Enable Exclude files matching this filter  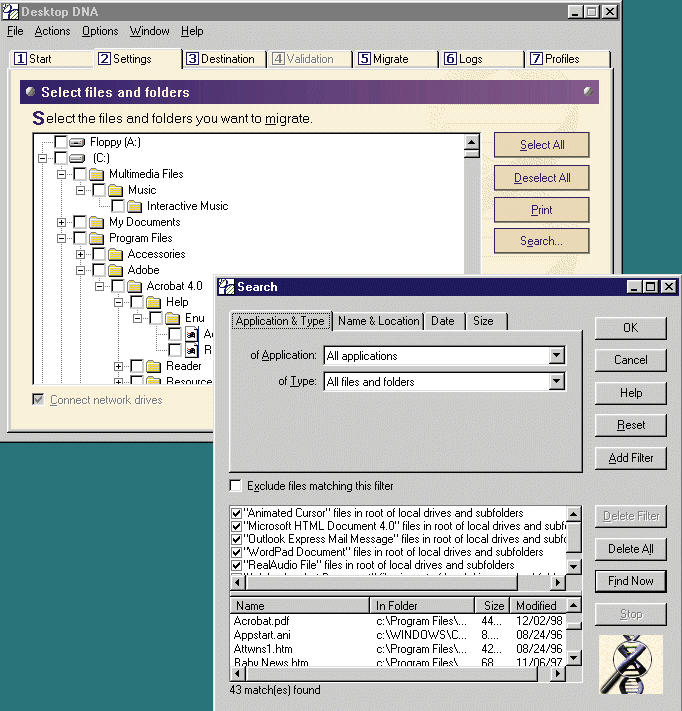pyautogui.click(x=236, y=486)
